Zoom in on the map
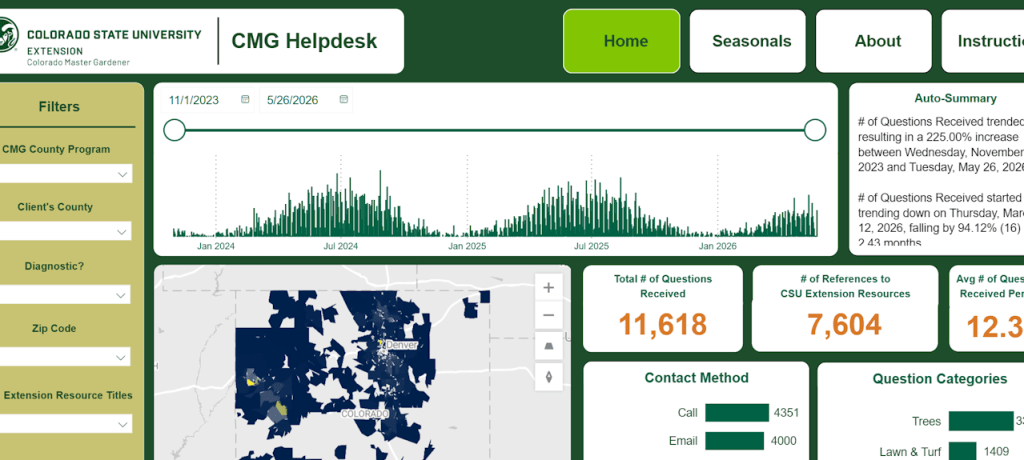Viewport: 1024px width, 460px height. (549, 288)
